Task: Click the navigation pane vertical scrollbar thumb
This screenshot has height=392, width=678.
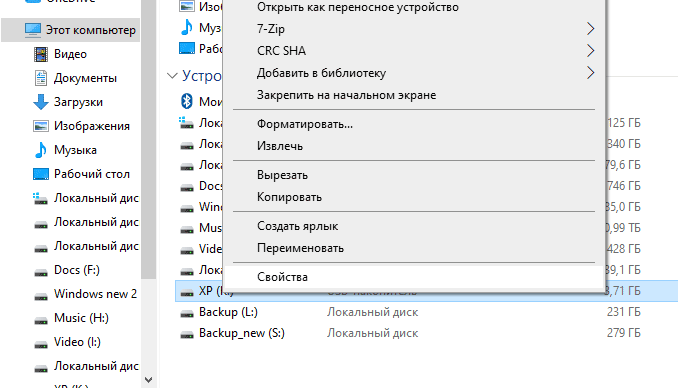Action: pos(149,139)
